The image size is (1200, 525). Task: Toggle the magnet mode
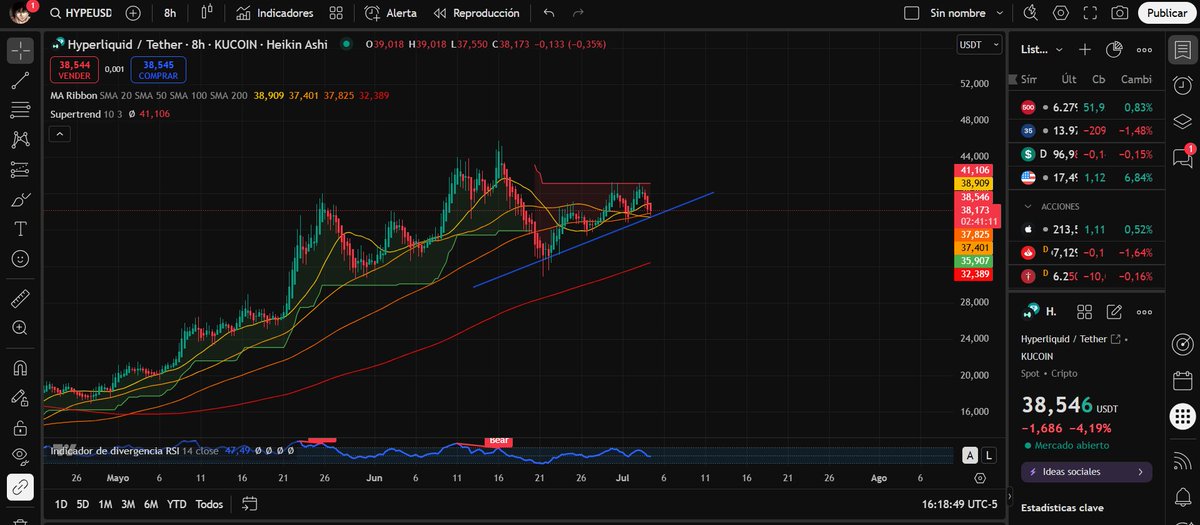coord(20,368)
